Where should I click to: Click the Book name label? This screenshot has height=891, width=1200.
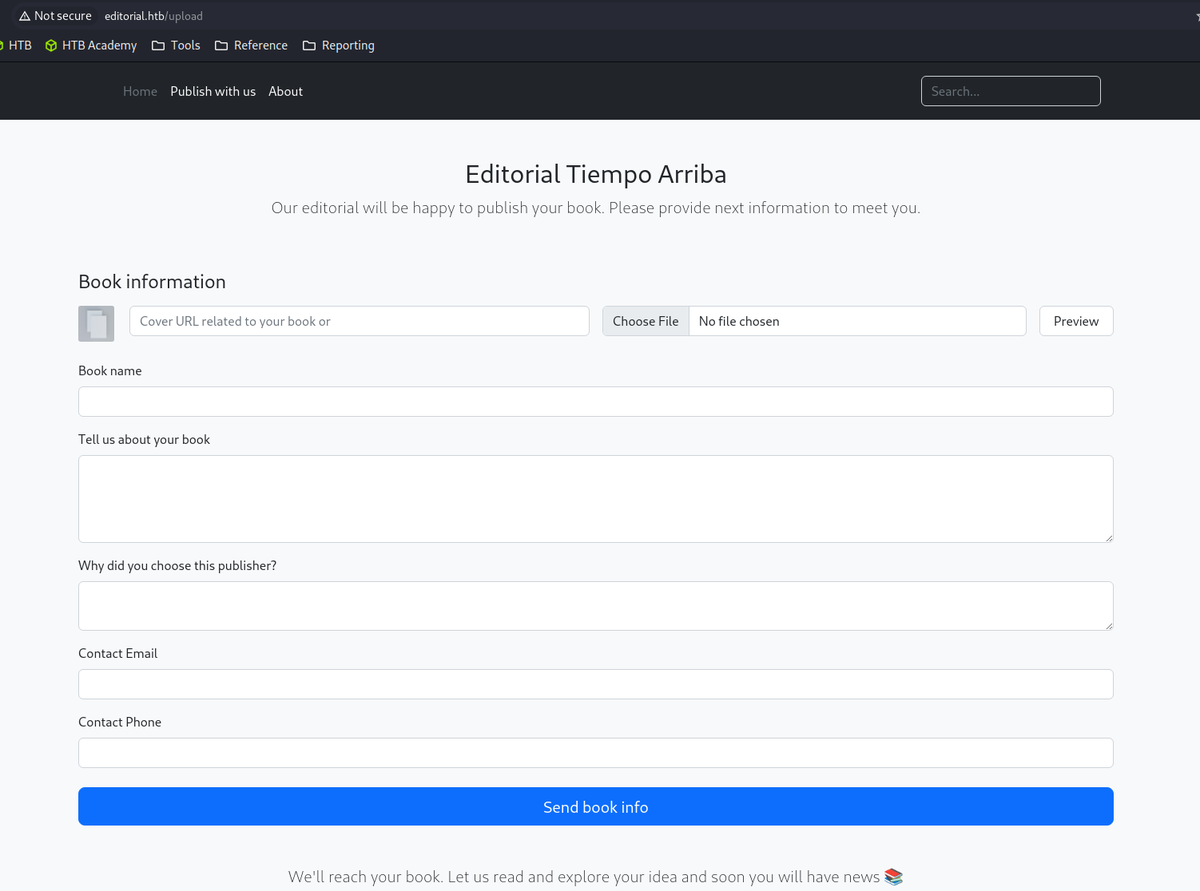tap(110, 371)
